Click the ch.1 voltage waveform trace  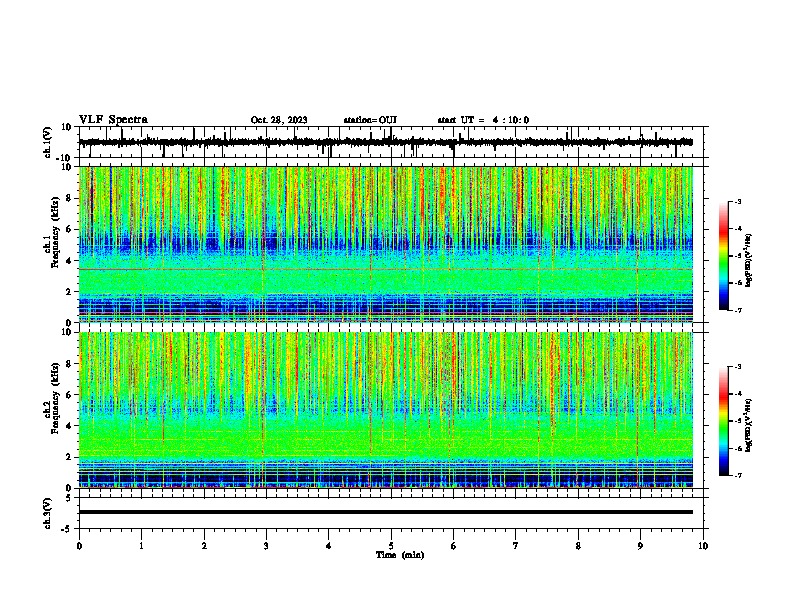coord(385,142)
